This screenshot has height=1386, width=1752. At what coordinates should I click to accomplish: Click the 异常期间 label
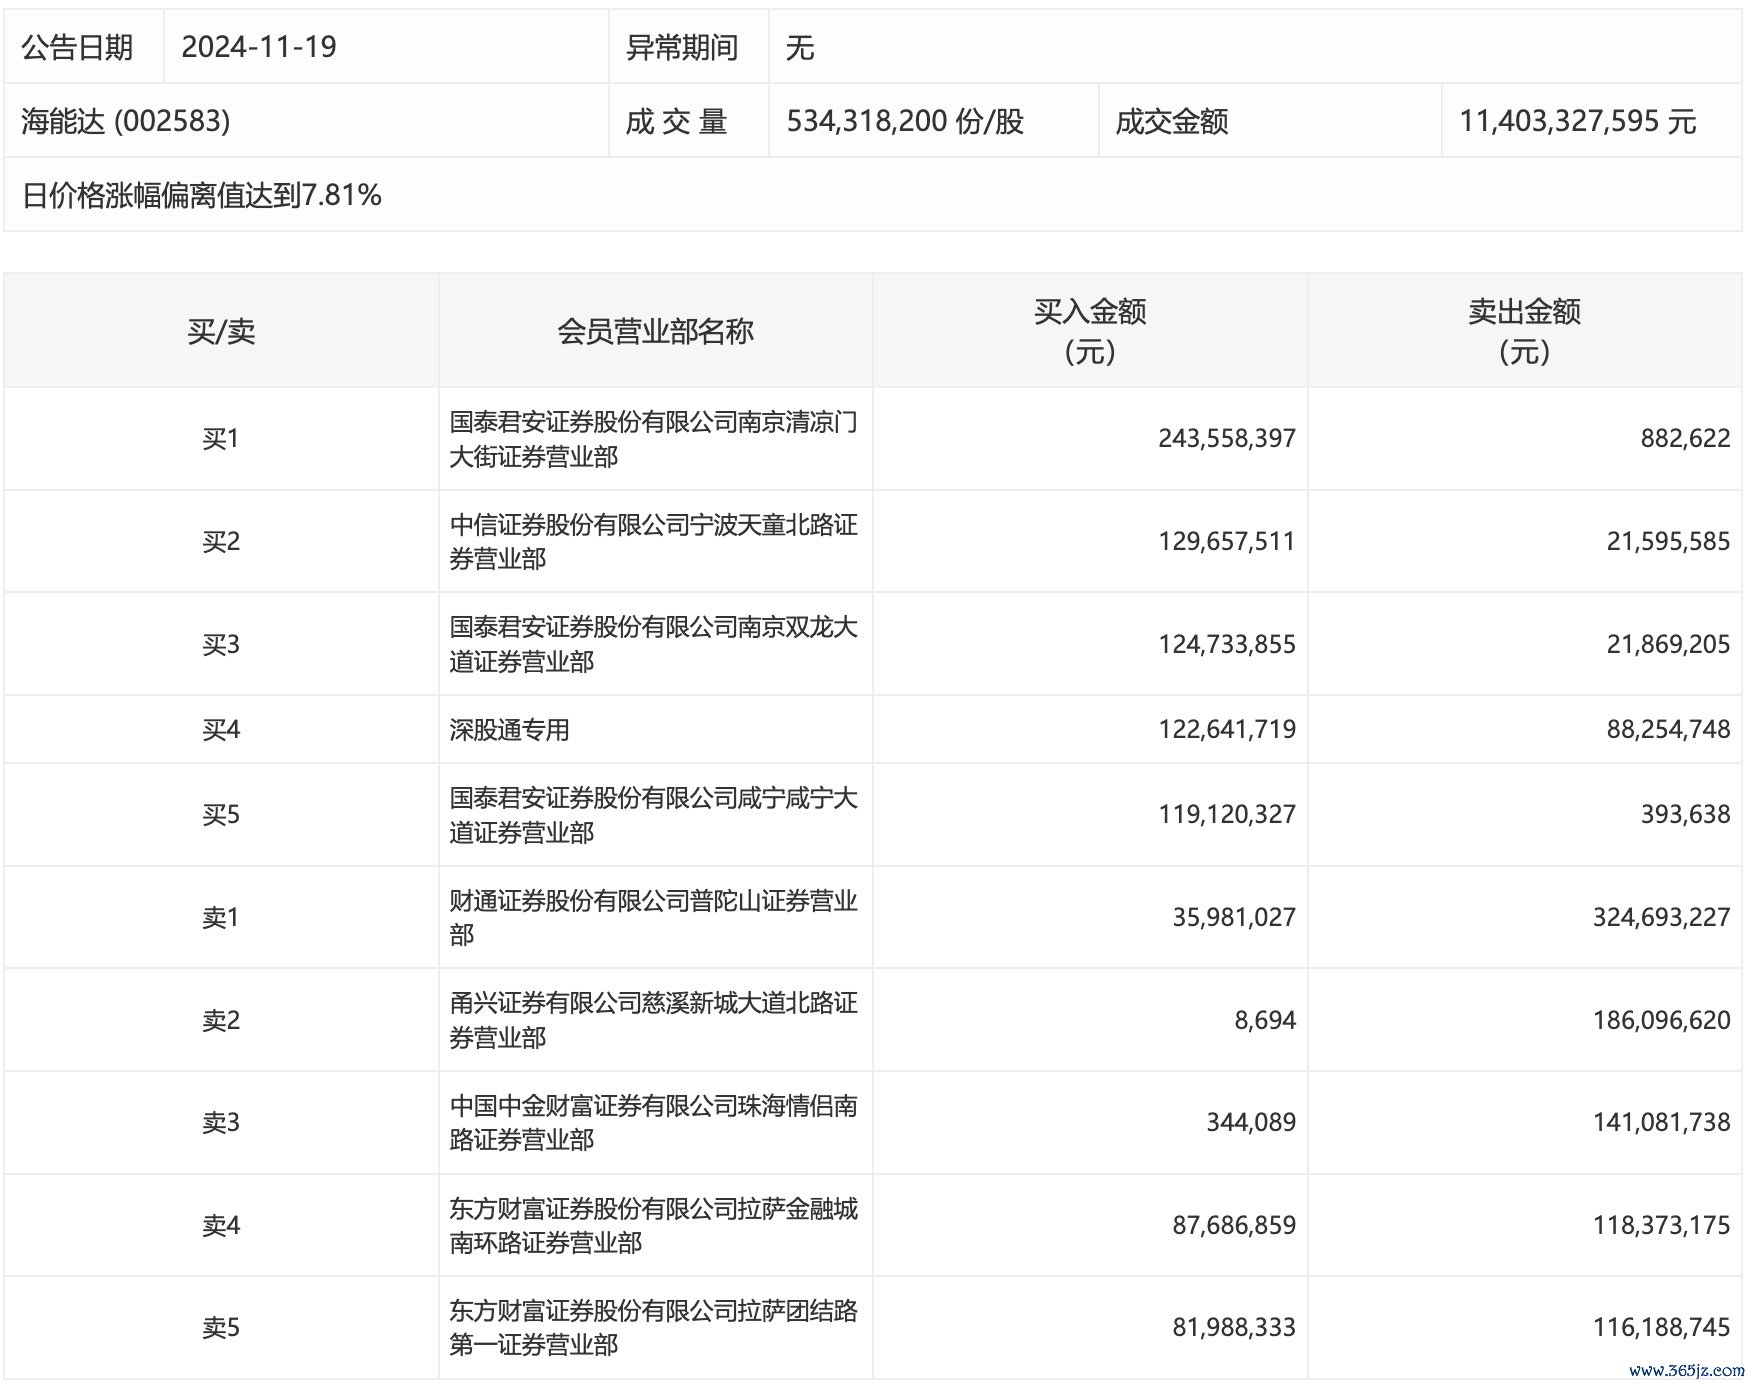coord(682,47)
